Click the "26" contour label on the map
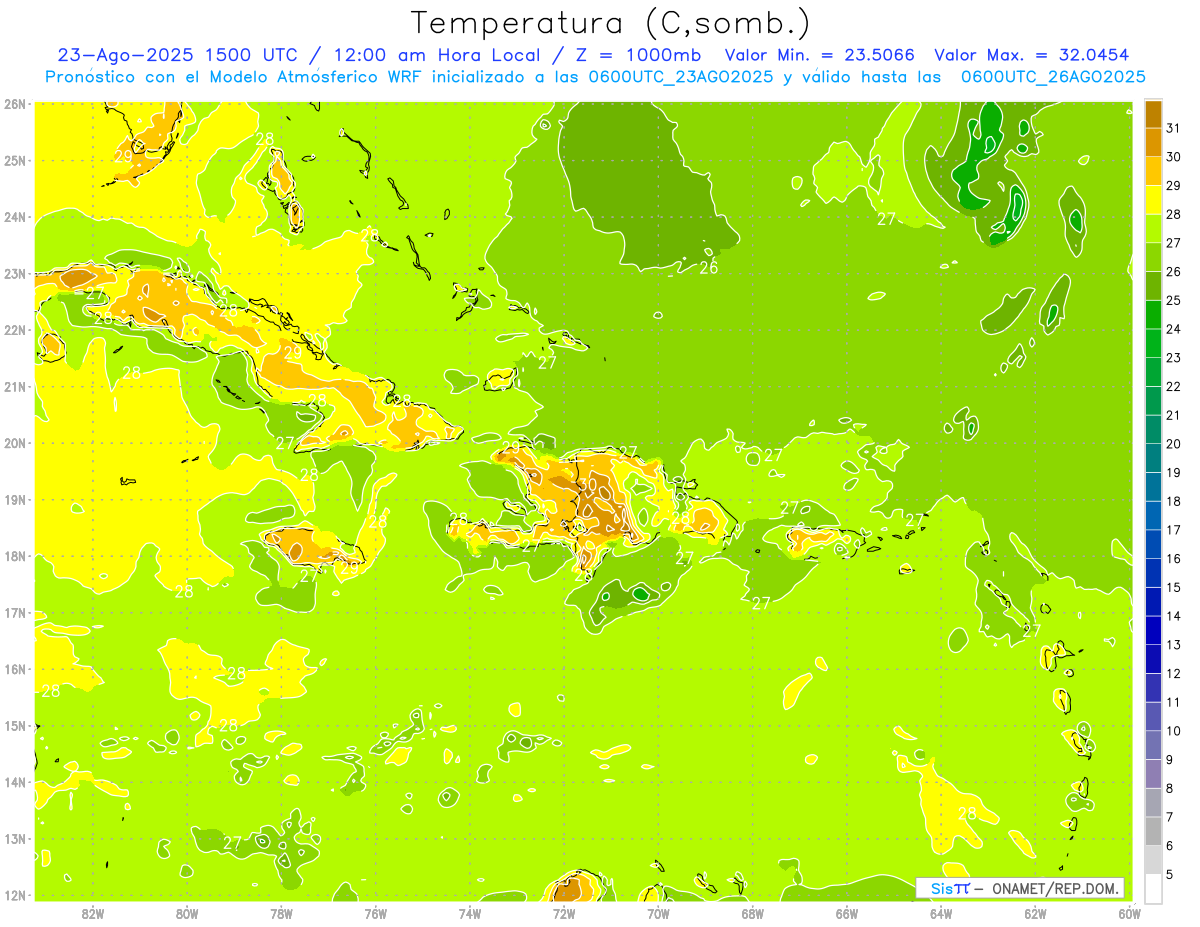Image resolution: width=1200 pixels, height=927 pixels. coord(709,267)
